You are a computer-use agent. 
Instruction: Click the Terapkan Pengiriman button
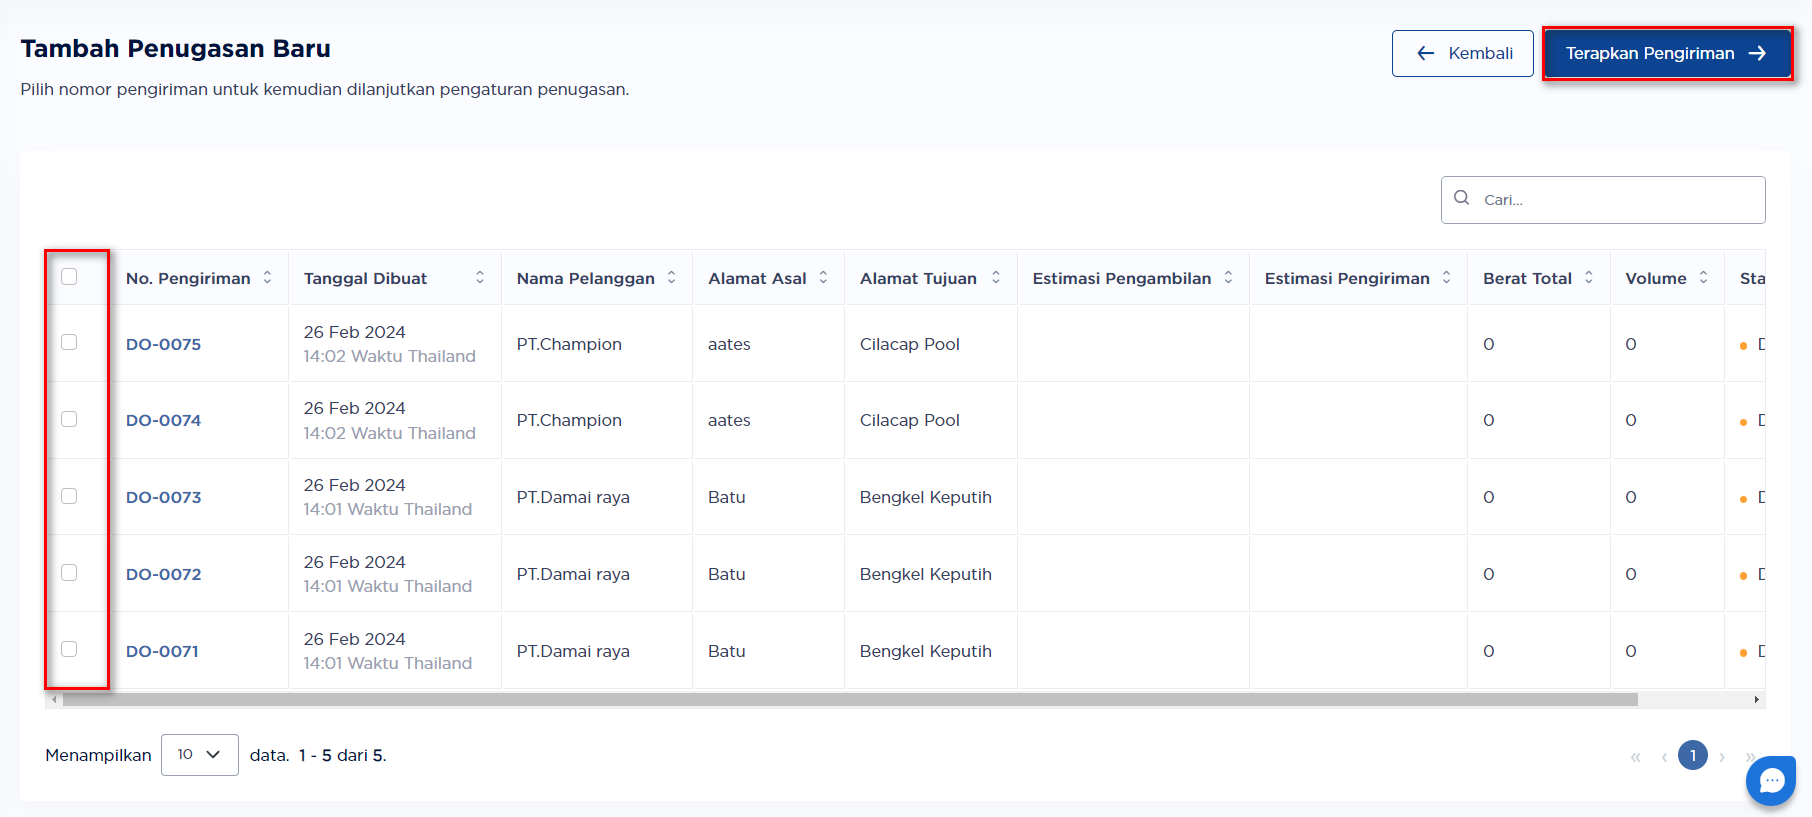click(1667, 53)
